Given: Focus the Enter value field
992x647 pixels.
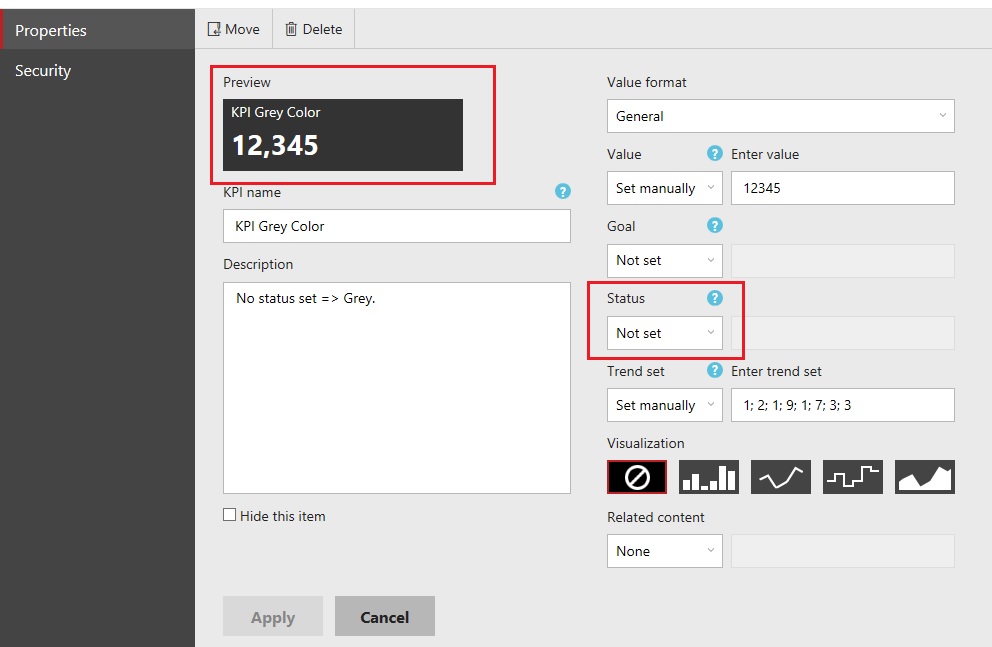Looking at the screenshot, I should (843, 188).
